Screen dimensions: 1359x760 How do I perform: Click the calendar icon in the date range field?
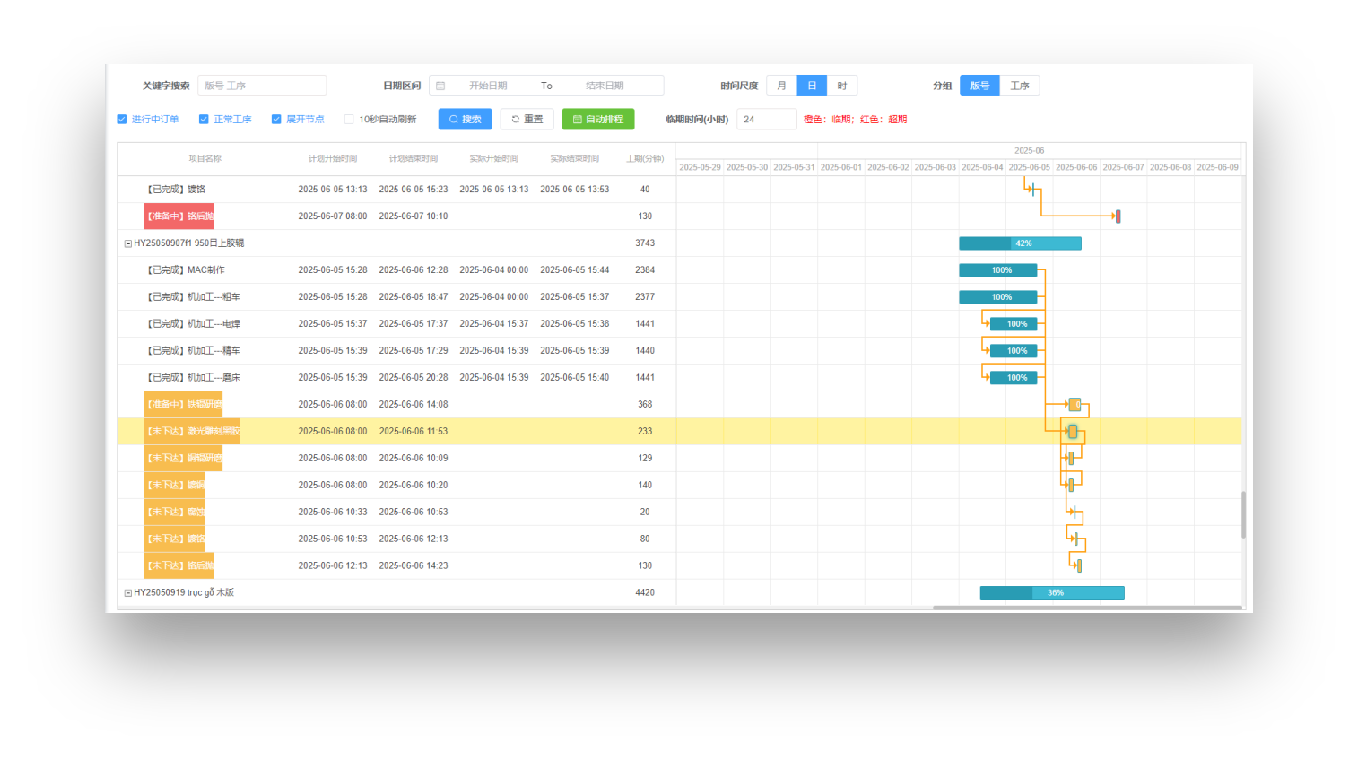point(441,86)
